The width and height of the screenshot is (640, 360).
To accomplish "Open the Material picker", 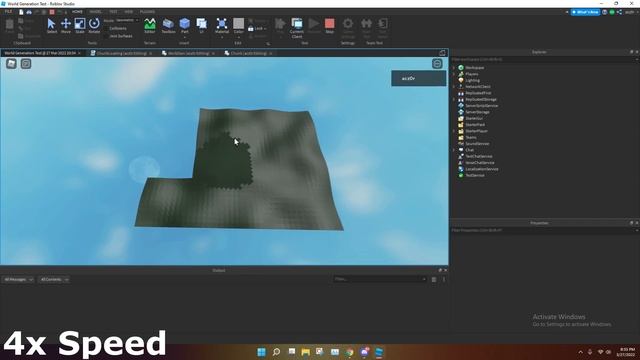I will pos(222,25).
